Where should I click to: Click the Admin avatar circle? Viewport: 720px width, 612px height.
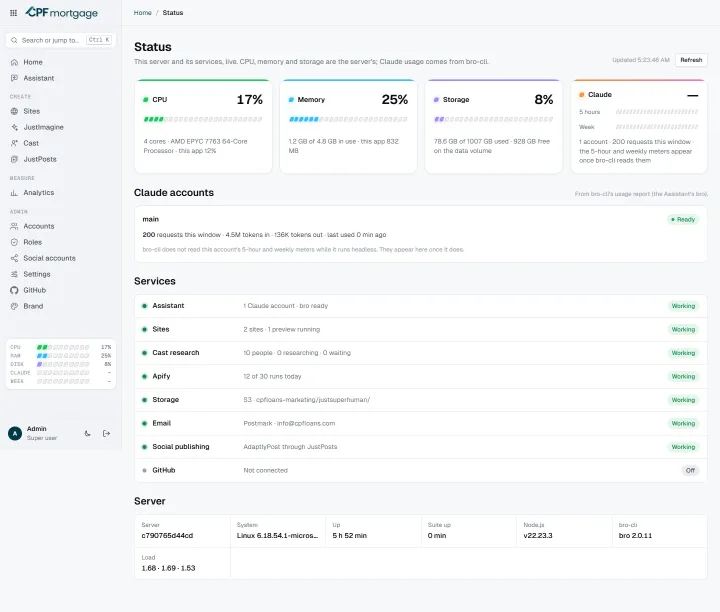point(15,433)
